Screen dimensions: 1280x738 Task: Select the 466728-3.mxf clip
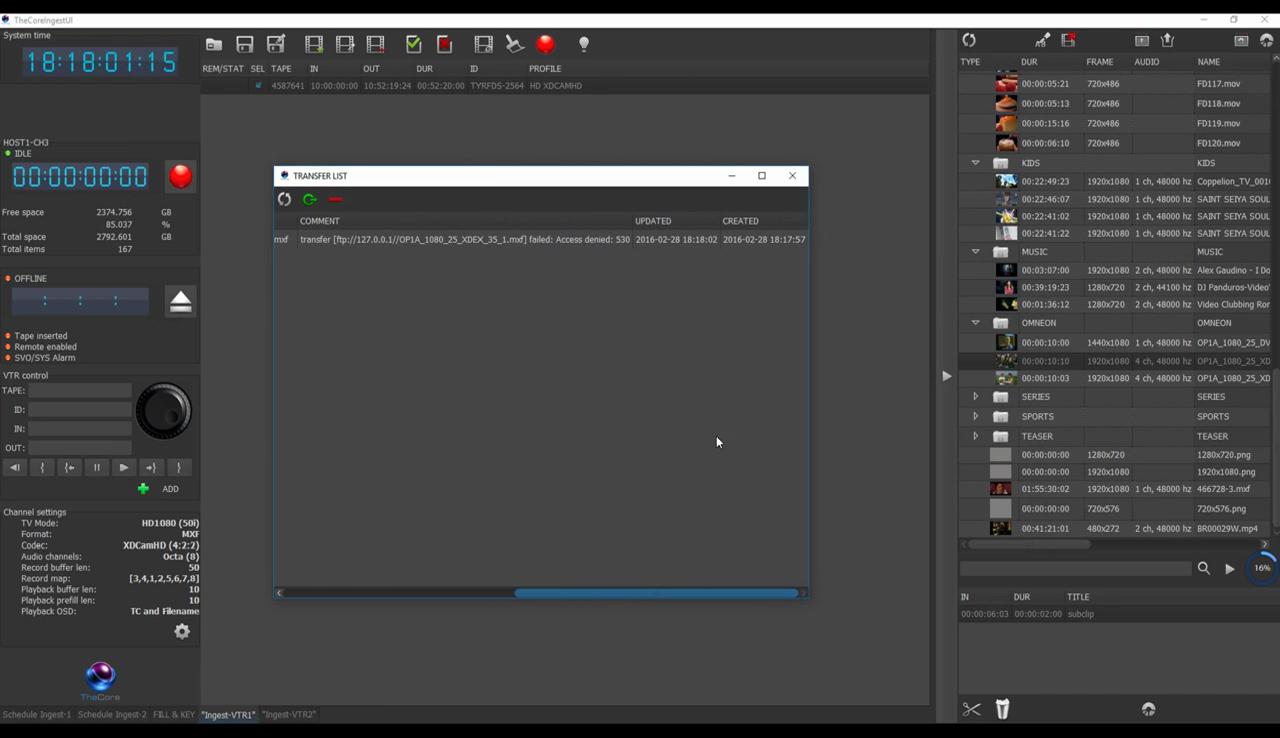[1115, 489]
